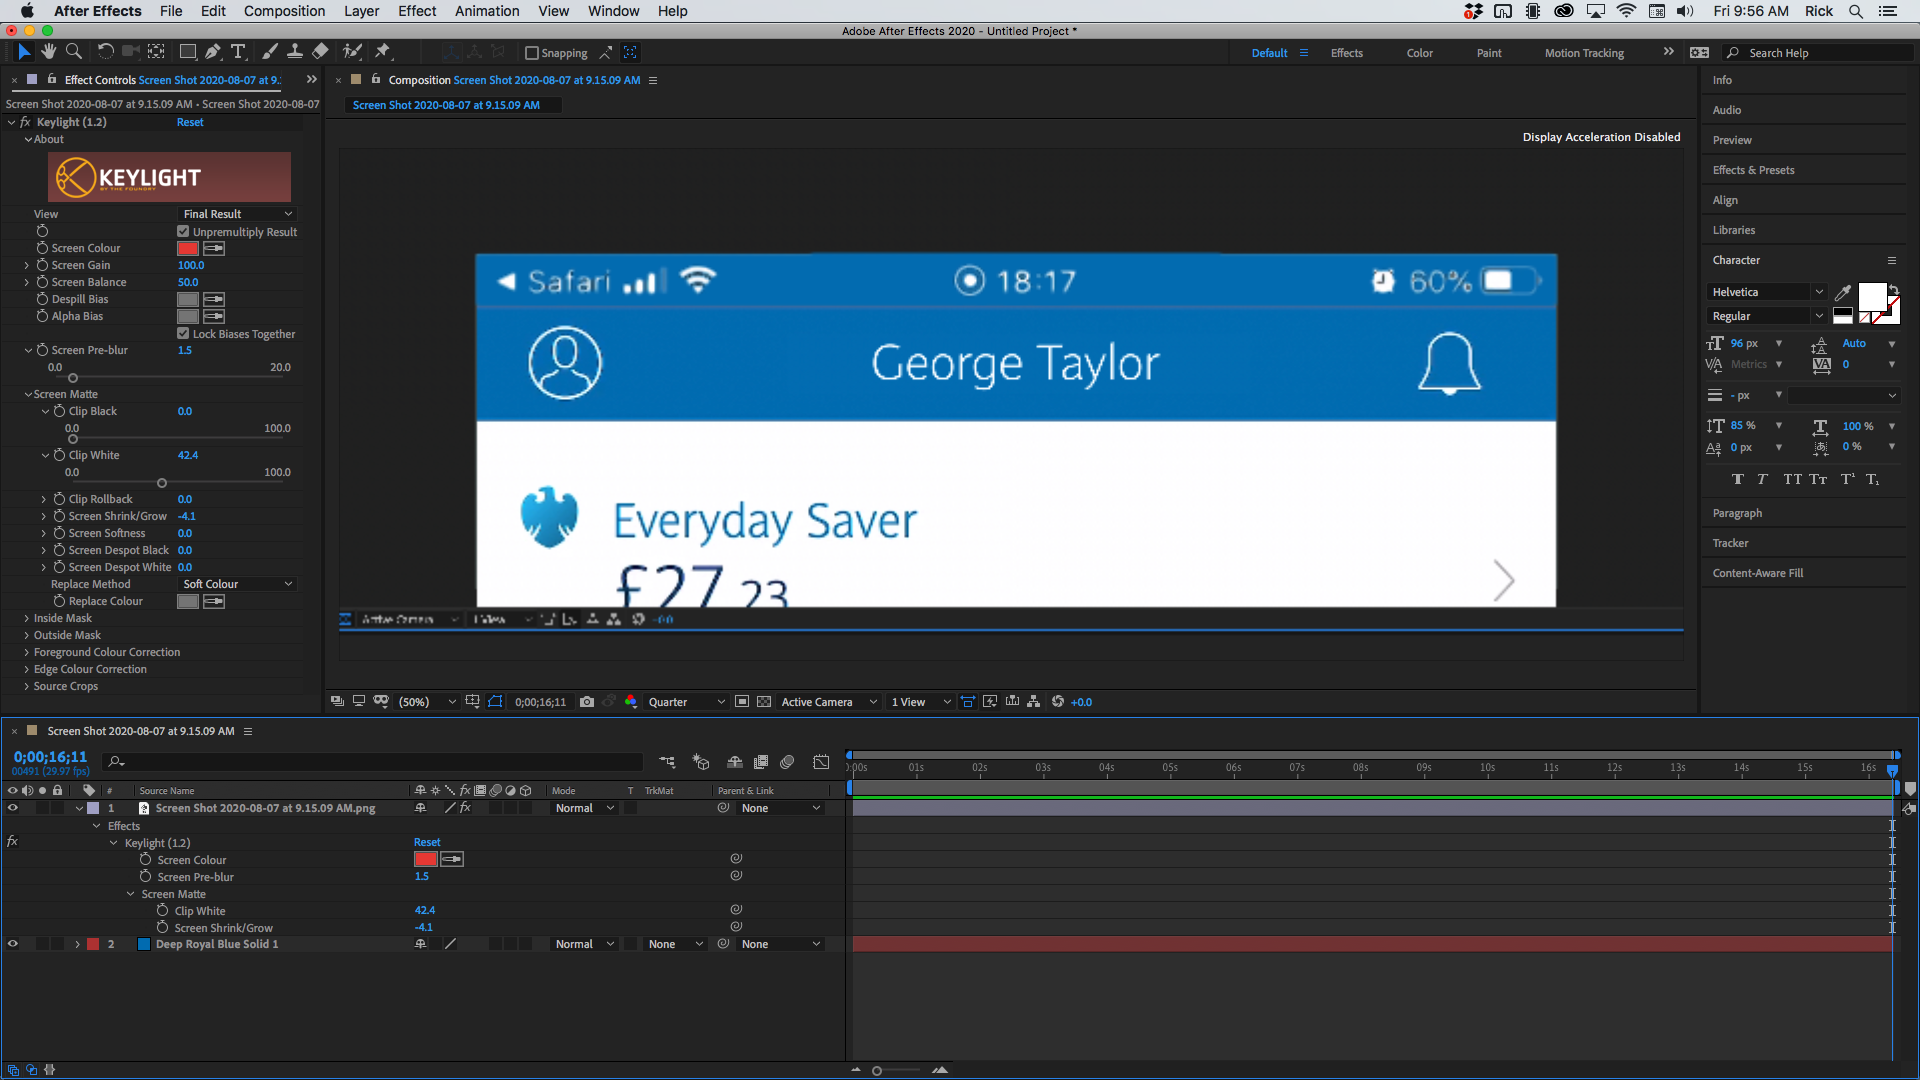Open the View dropdown set to Final Result
The image size is (1920, 1080).
click(237, 213)
